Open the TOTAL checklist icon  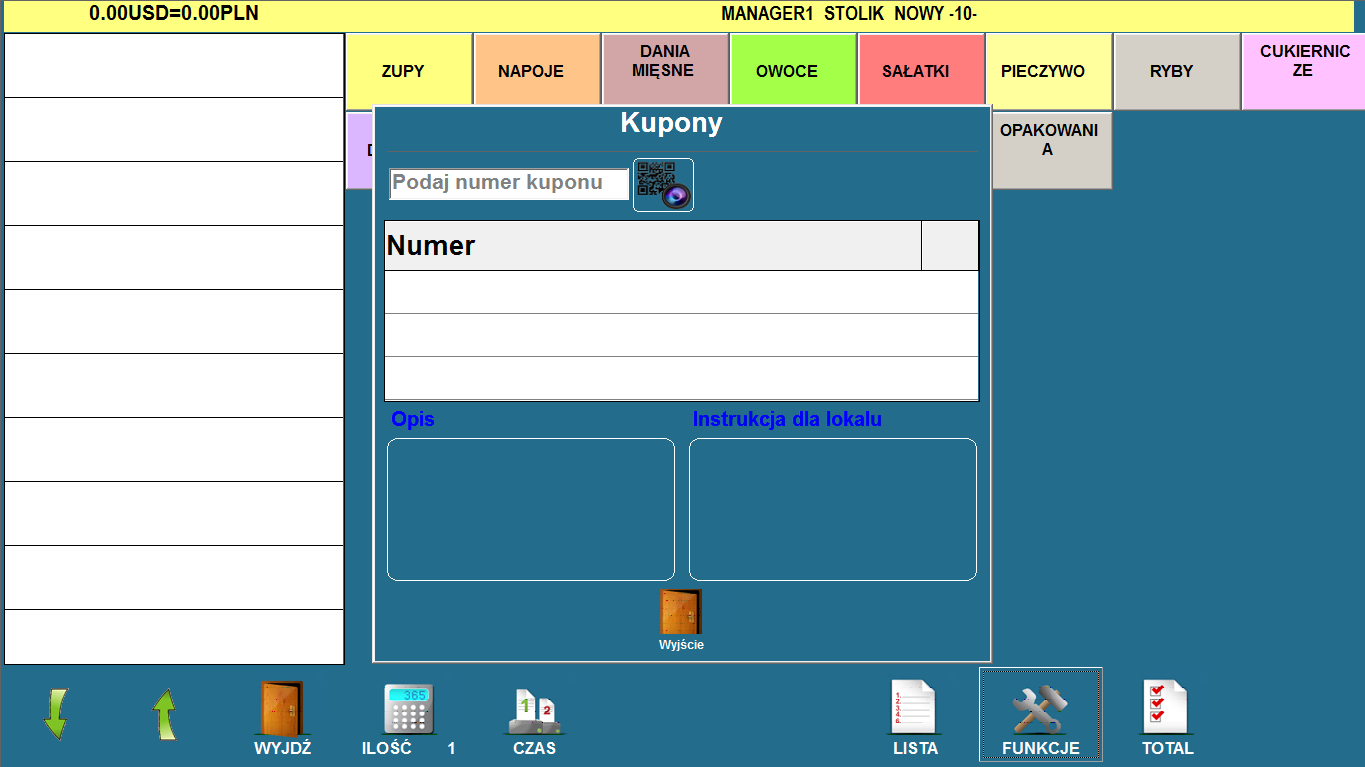coord(1167,707)
